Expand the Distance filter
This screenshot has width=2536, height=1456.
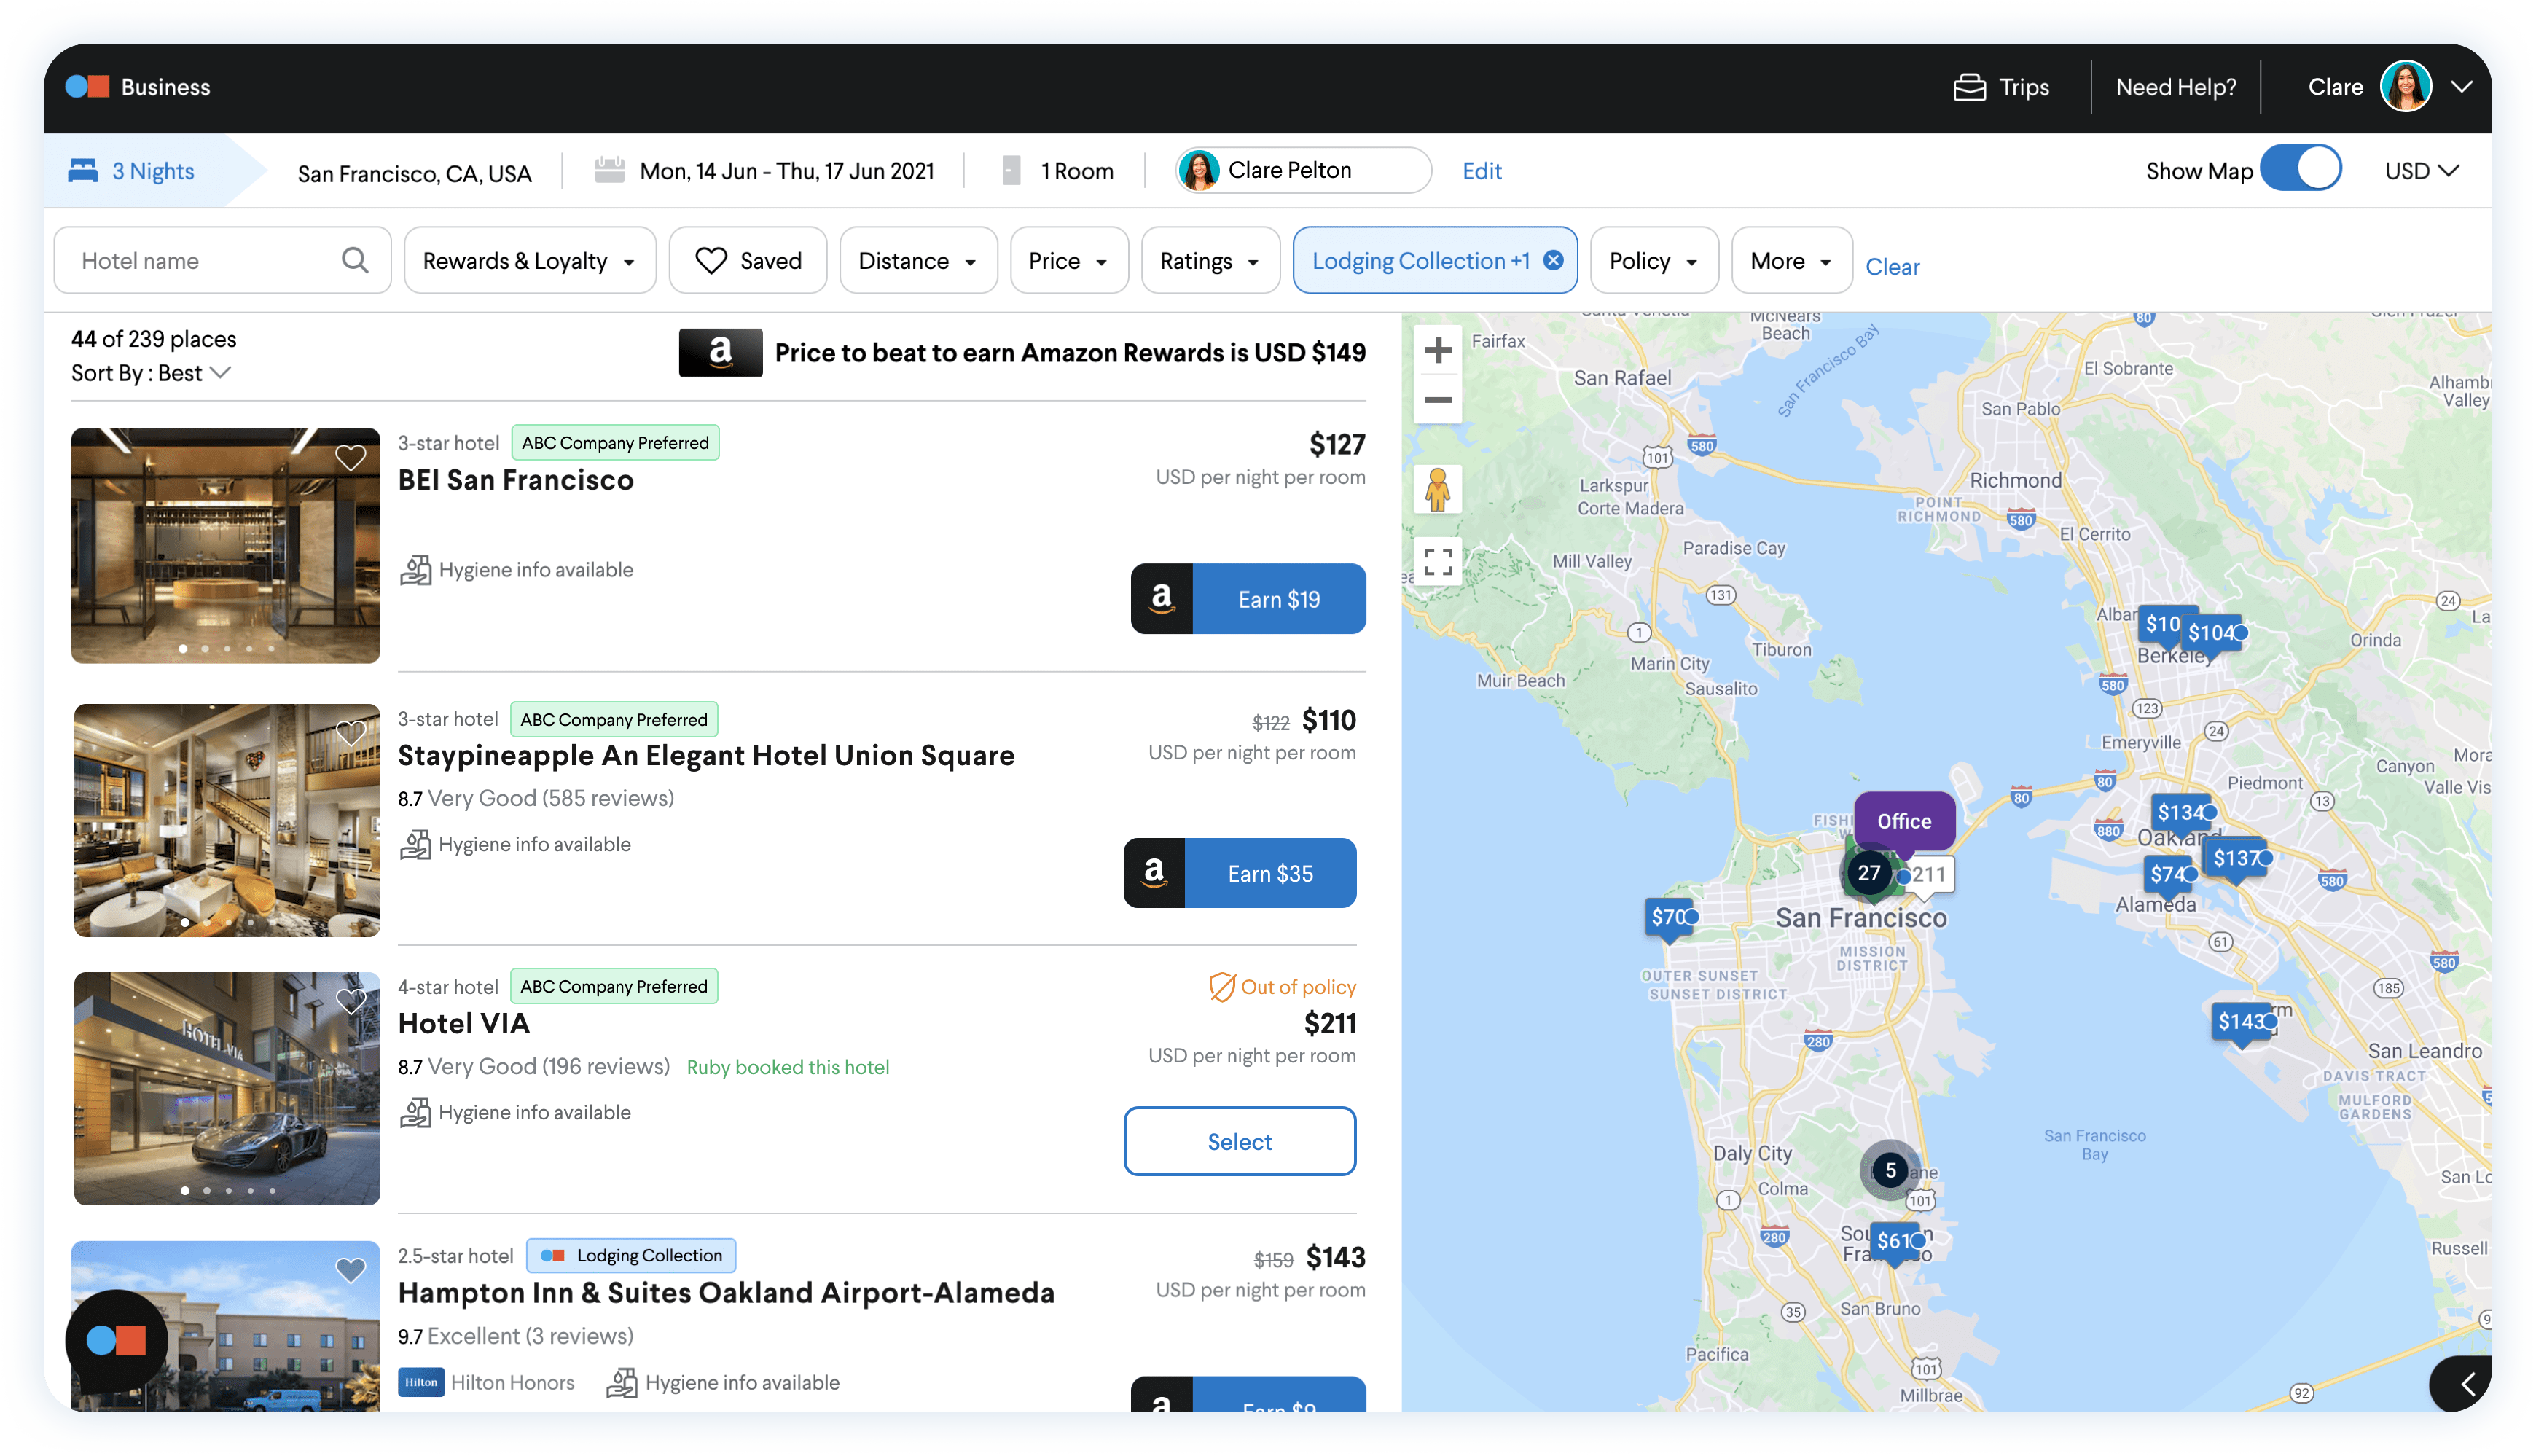[917, 260]
